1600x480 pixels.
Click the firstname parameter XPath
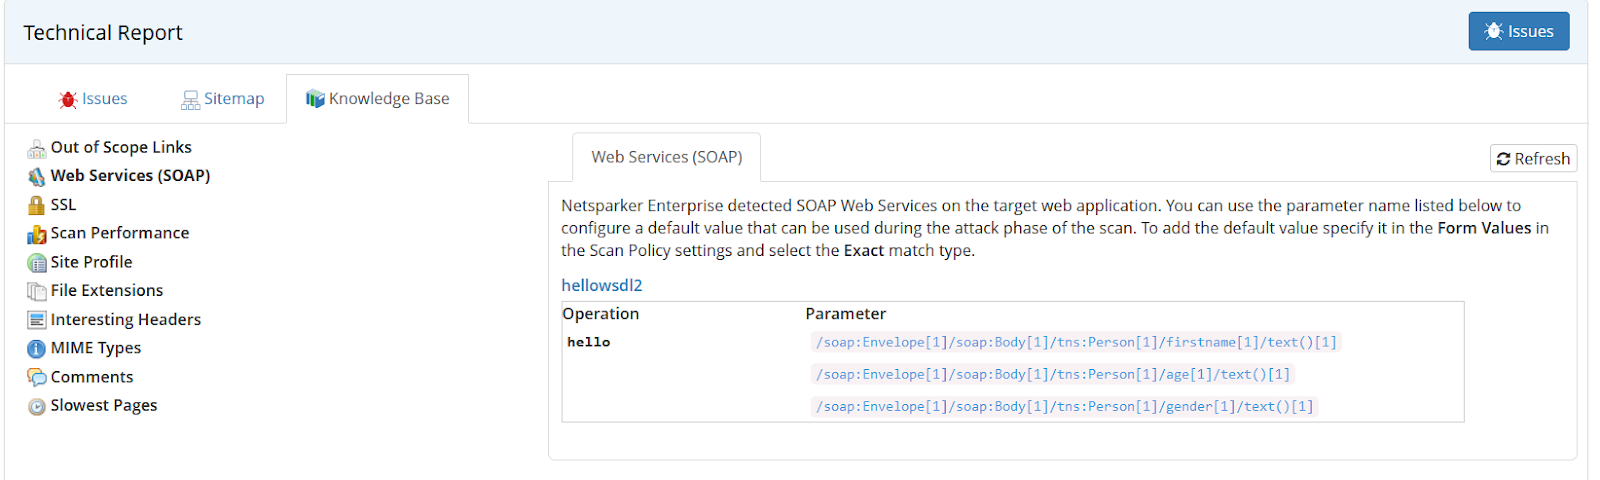[x=1075, y=342]
